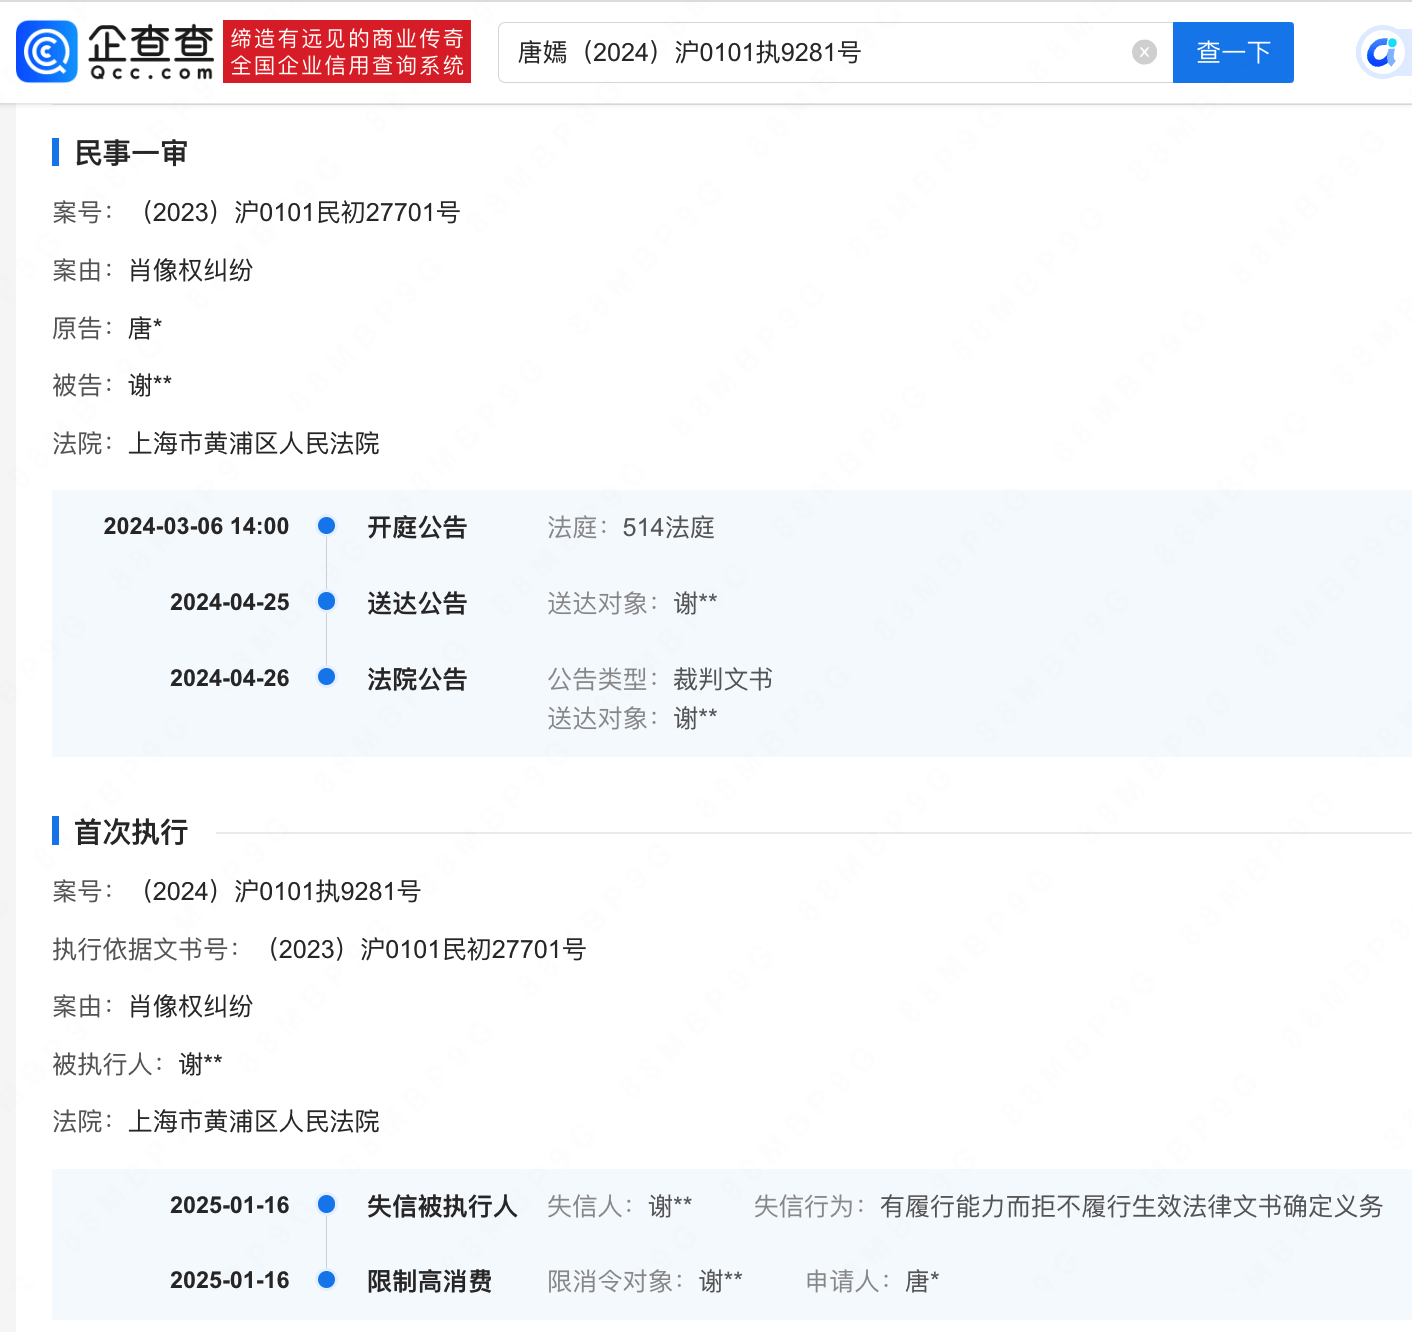Click 限消令对象 name 谢**

720,1281
